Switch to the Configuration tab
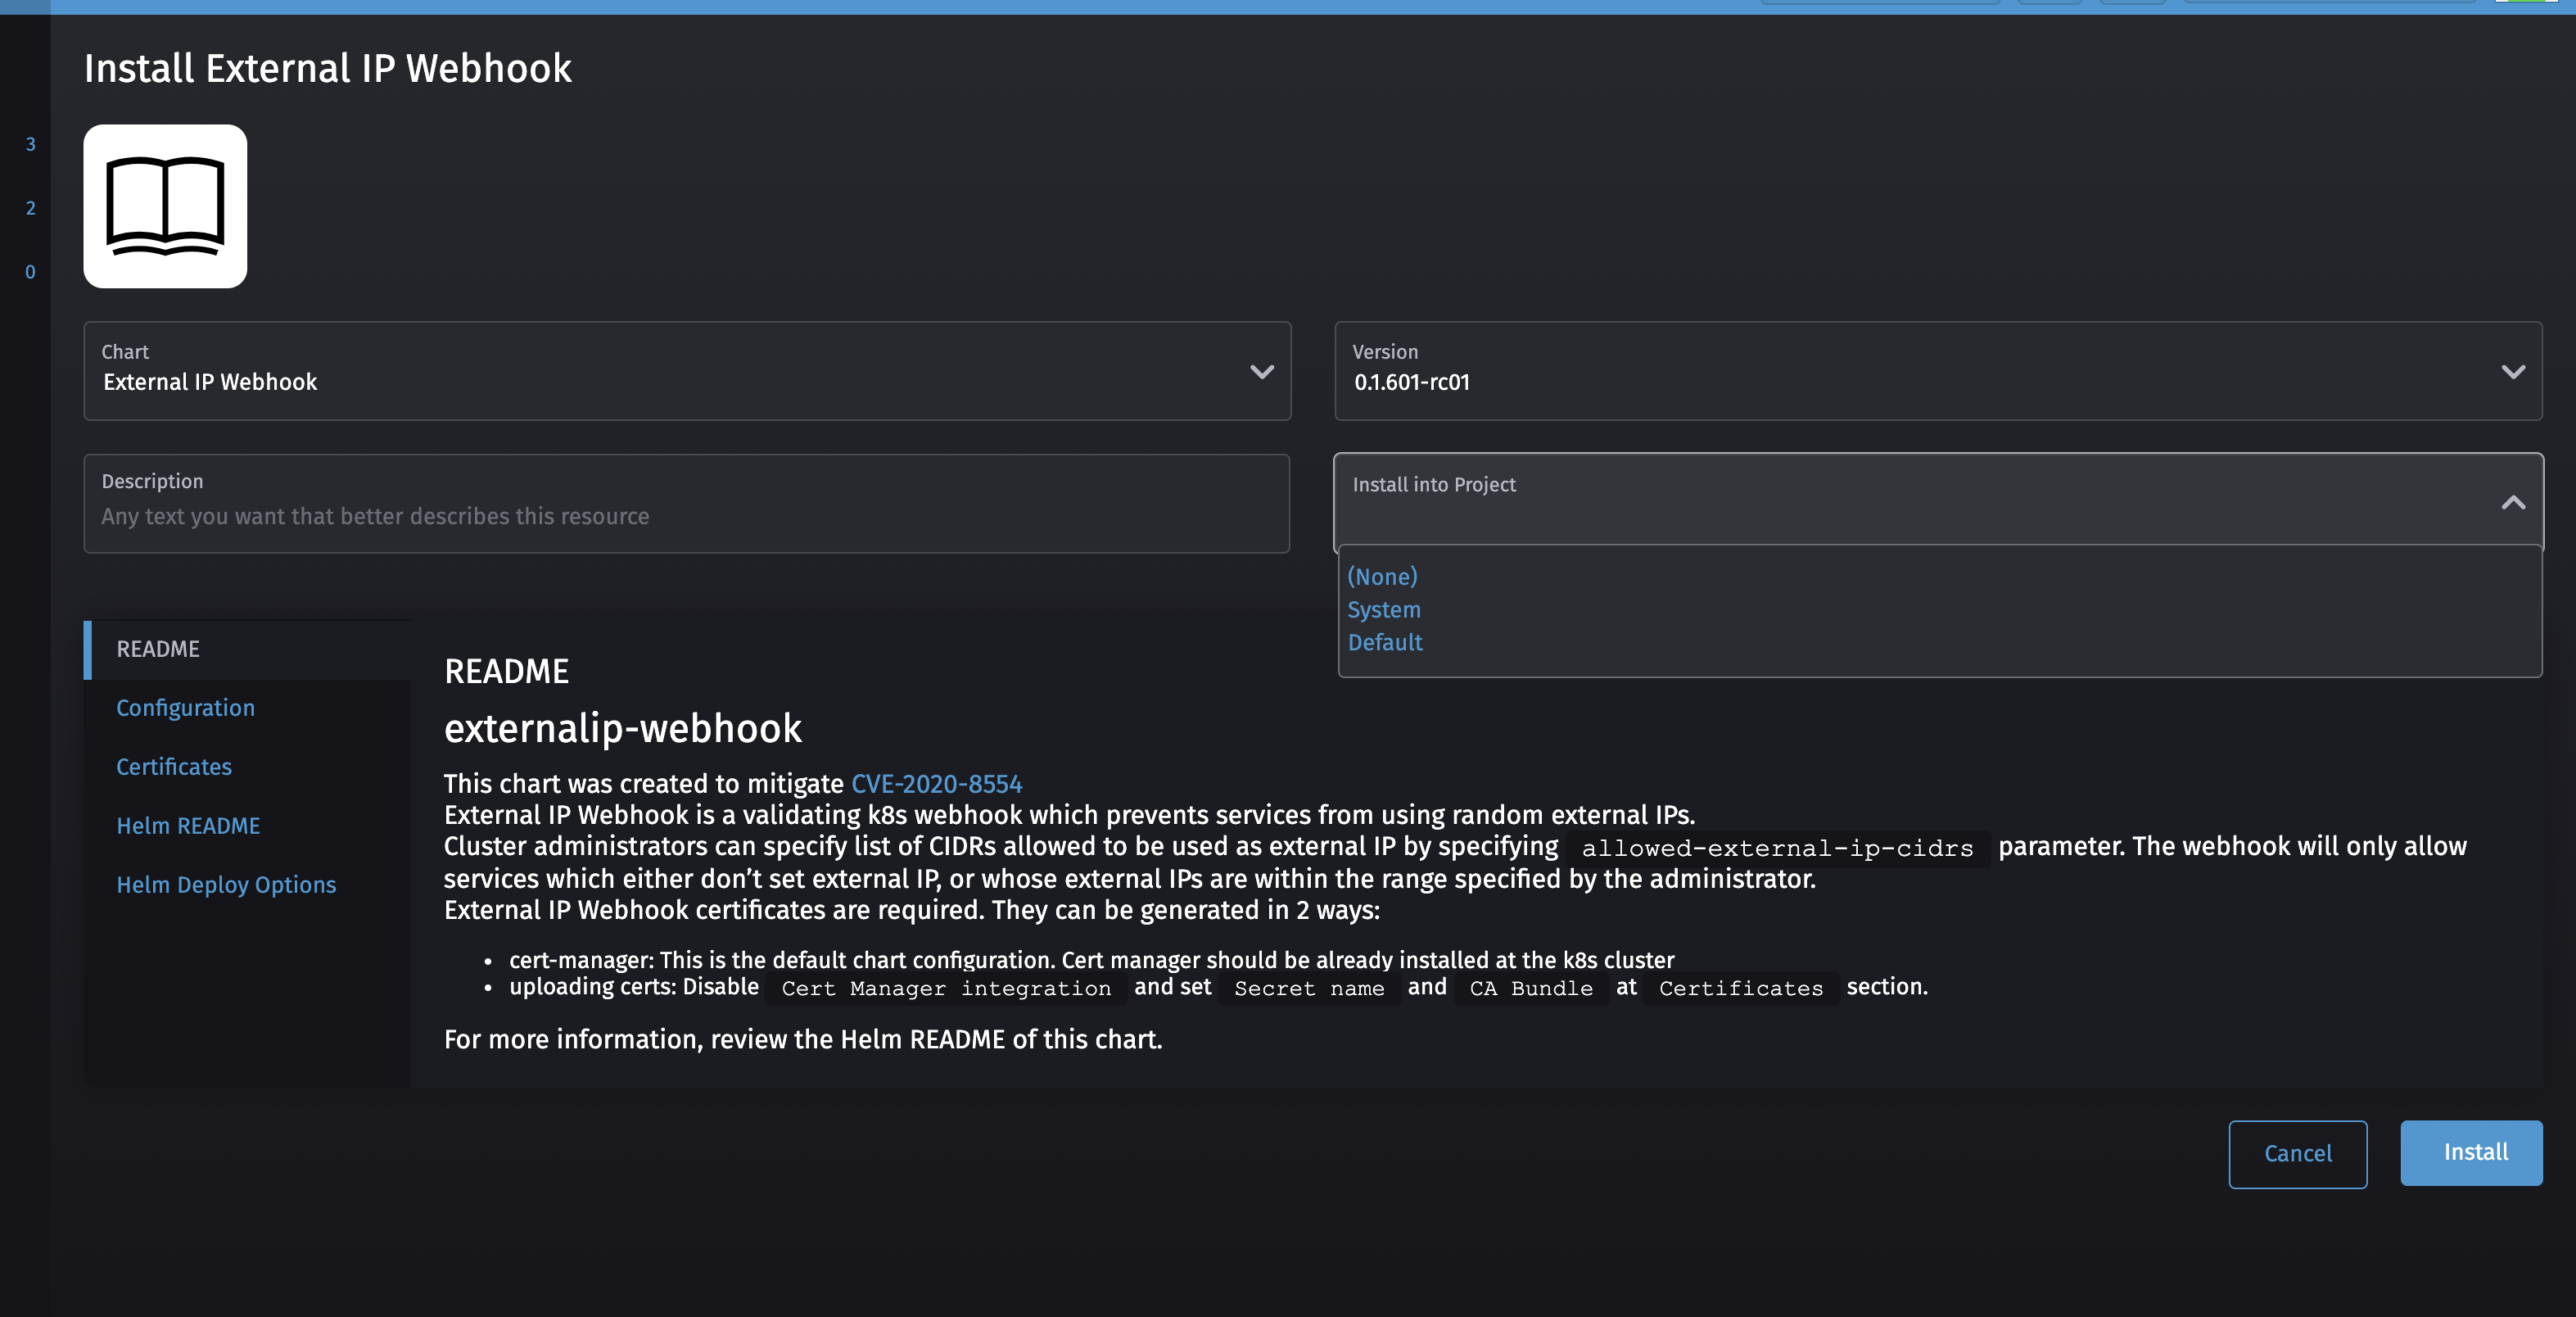This screenshot has width=2576, height=1317. click(186, 707)
